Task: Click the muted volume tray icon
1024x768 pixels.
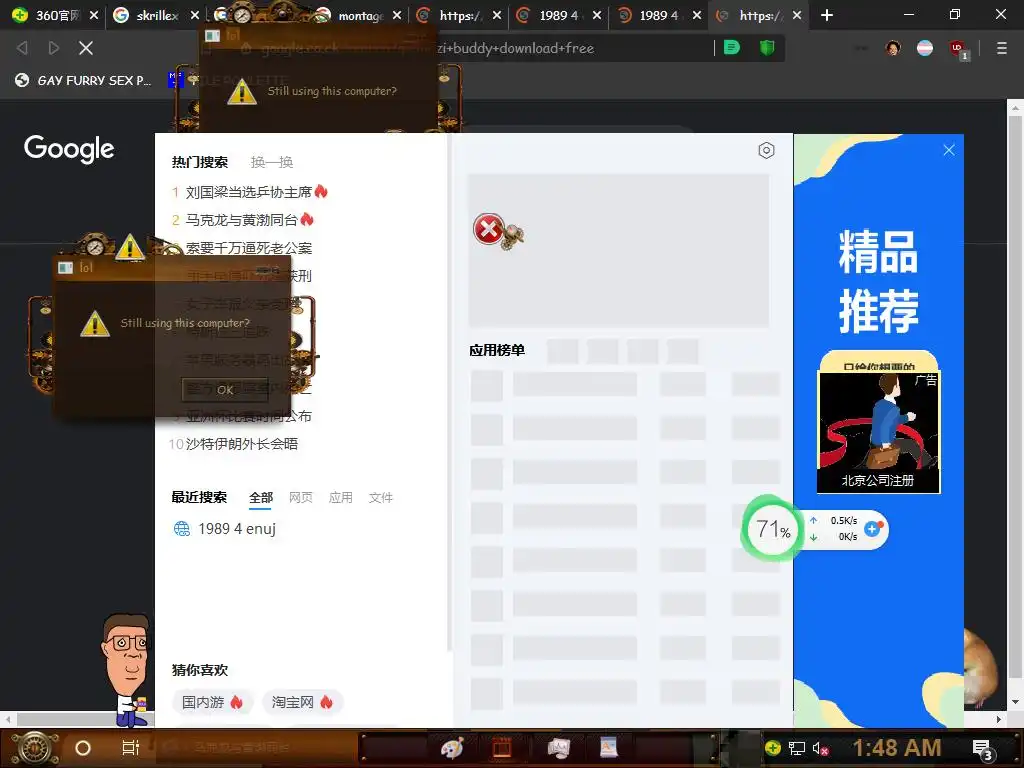Action: [820, 748]
